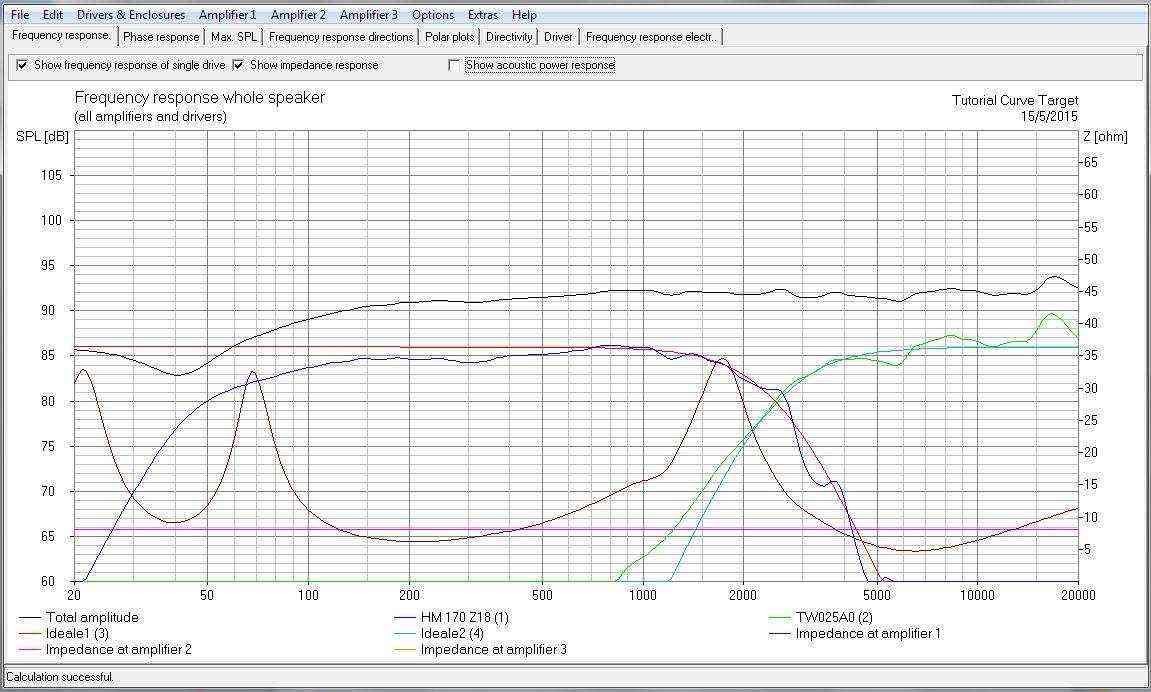
Task: Open the File menu
Action: tap(20, 15)
